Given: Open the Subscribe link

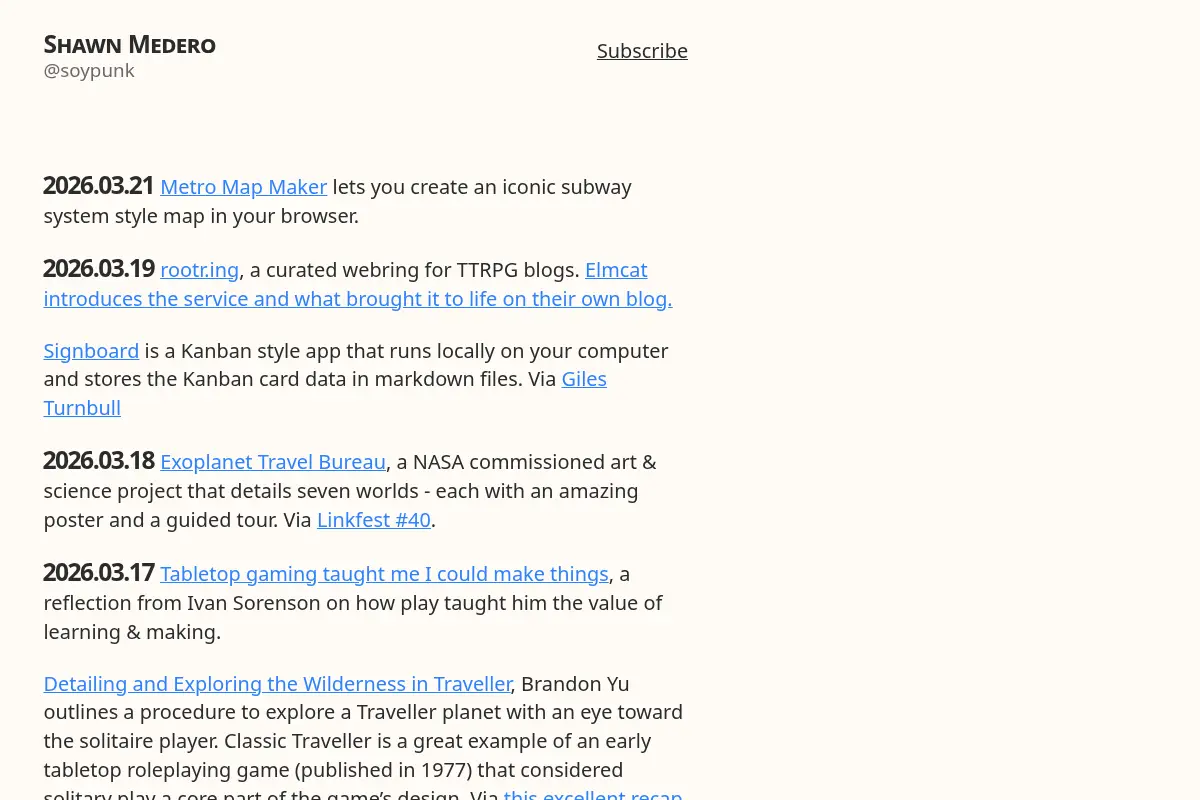Looking at the screenshot, I should pyautogui.click(x=642, y=51).
